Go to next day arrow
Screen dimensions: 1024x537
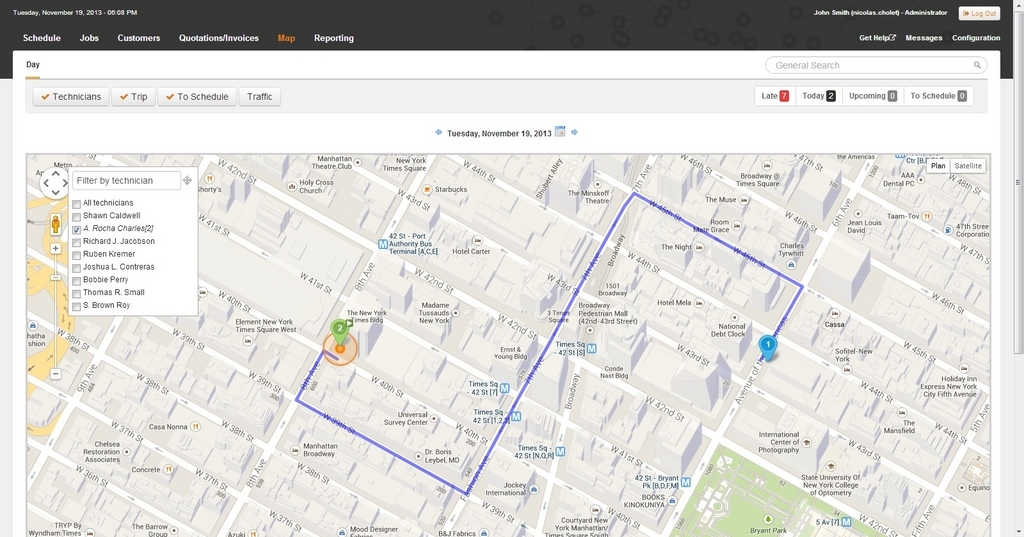(x=575, y=133)
